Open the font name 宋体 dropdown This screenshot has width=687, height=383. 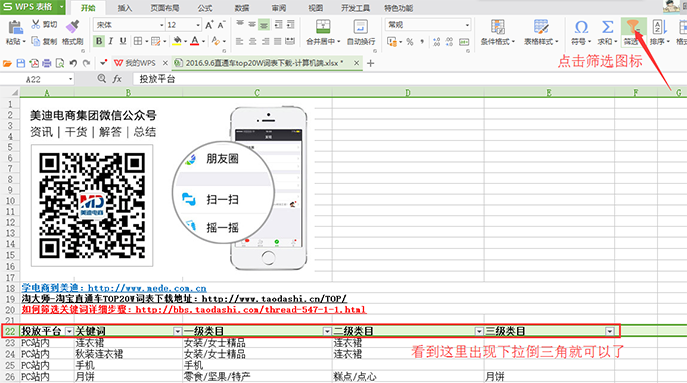click(x=161, y=25)
